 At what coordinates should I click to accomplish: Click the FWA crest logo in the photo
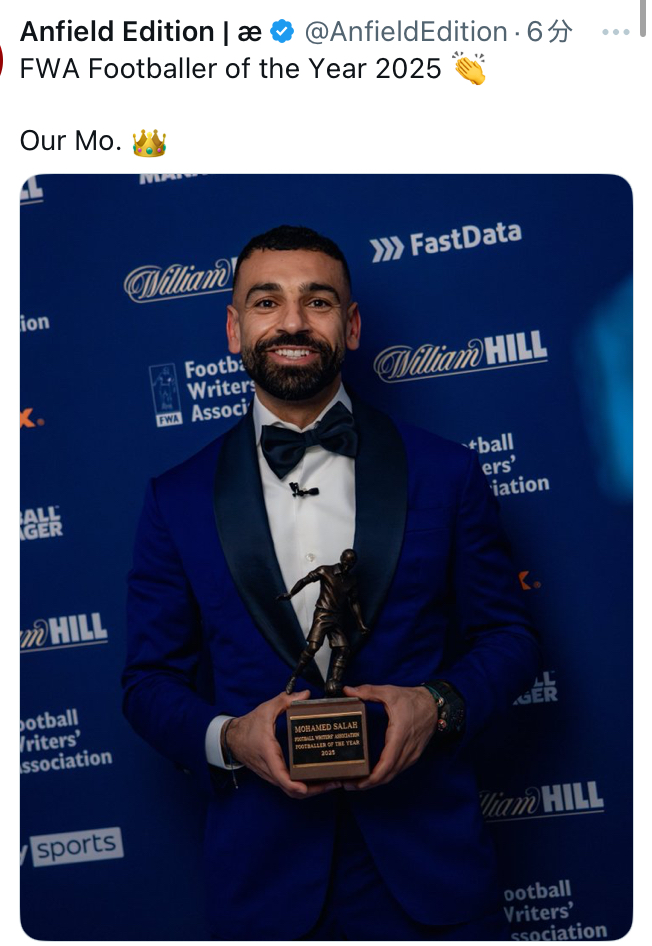coord(165,395)
